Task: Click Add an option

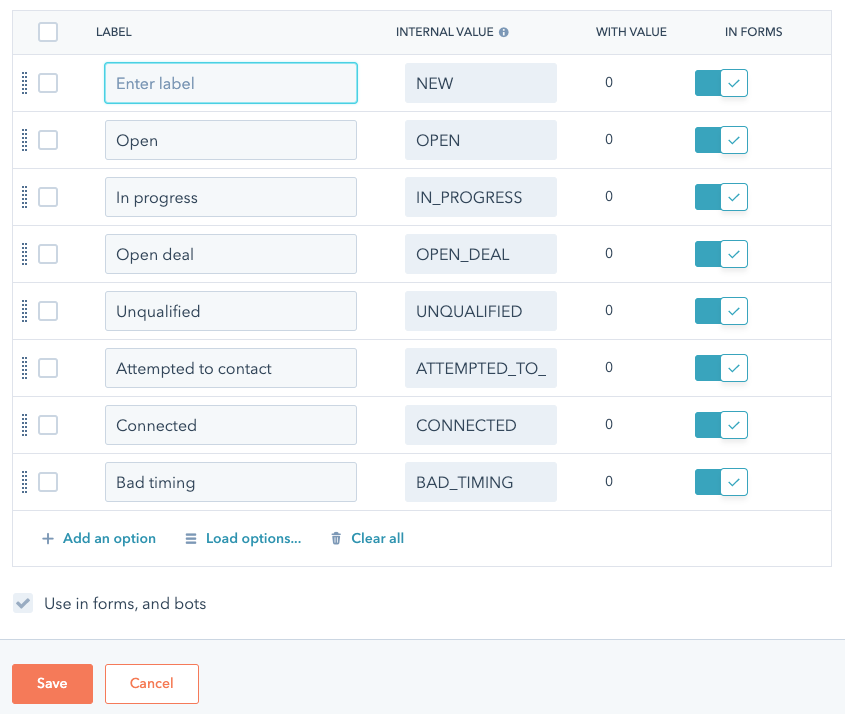Action: click(108, 538)
